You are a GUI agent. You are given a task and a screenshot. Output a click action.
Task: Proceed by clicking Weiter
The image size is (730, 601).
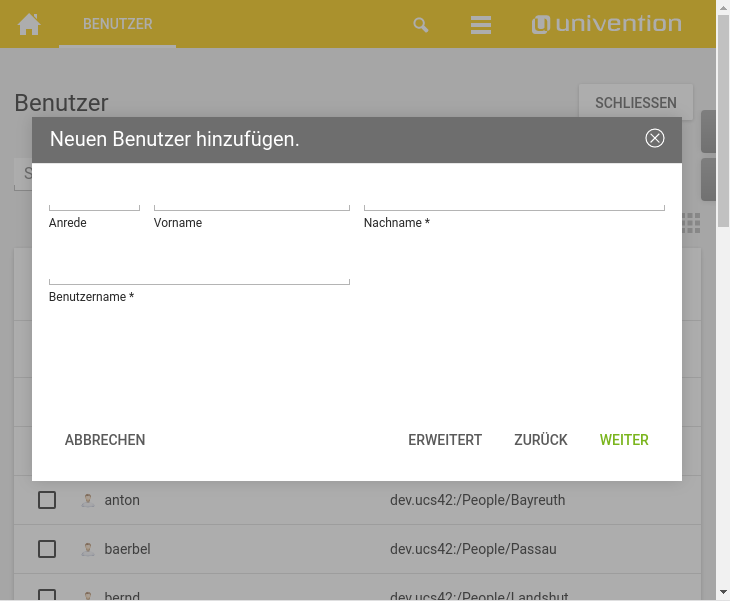624,440
